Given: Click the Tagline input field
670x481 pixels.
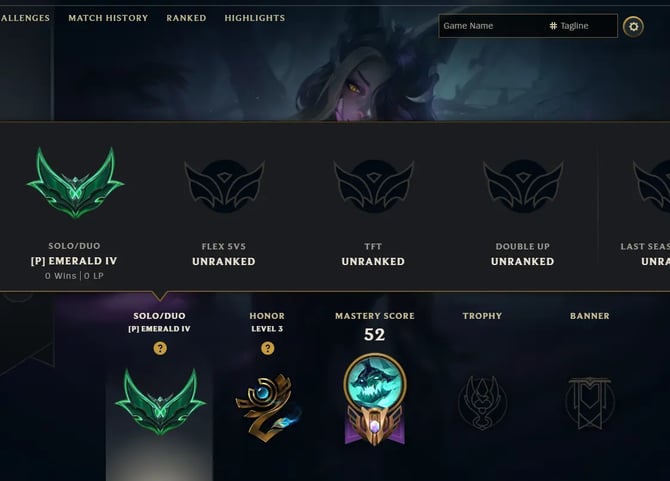Looking at the screenshot, I should (582, 26).
